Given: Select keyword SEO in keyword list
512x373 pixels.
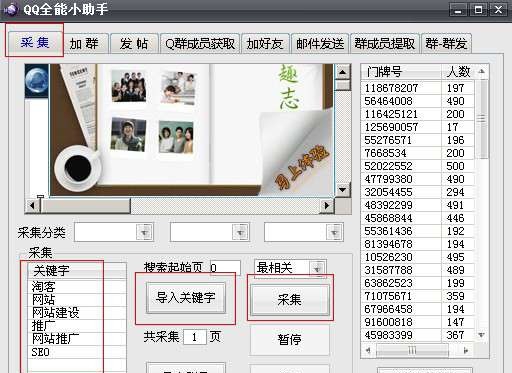Looking at the screenshot, I should [77, 352].
